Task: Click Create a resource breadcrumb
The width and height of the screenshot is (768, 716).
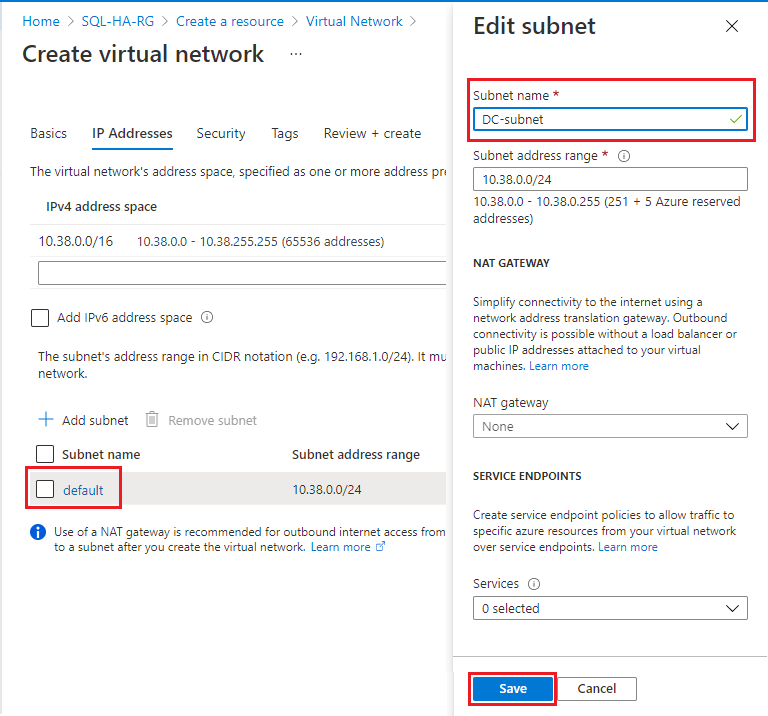Action: pyautogui.click(x=230, y=22)
